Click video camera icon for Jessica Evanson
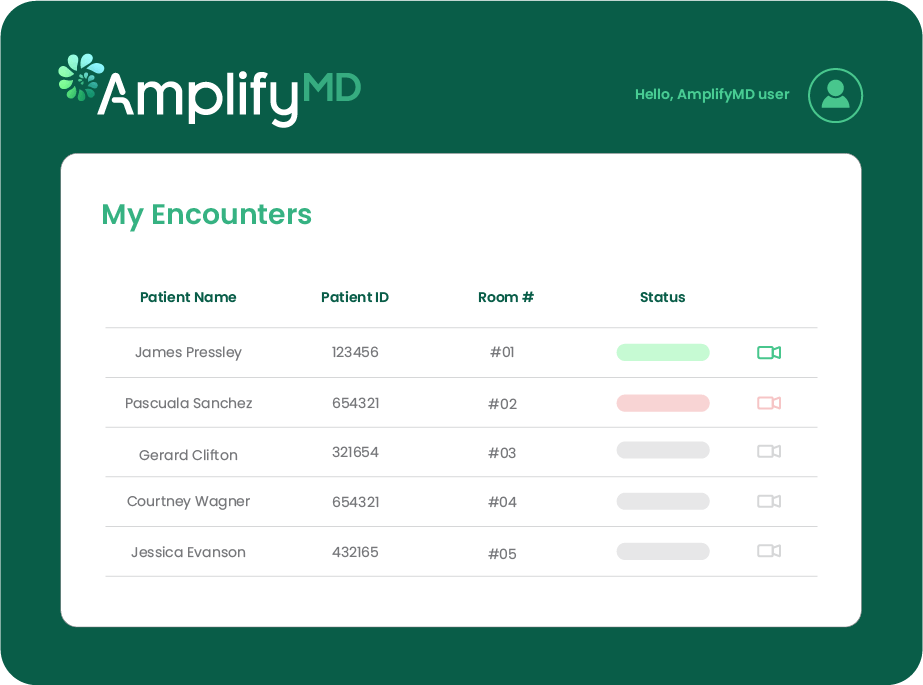This screenshot has width=923, height=685. click(x=769, y=551)
